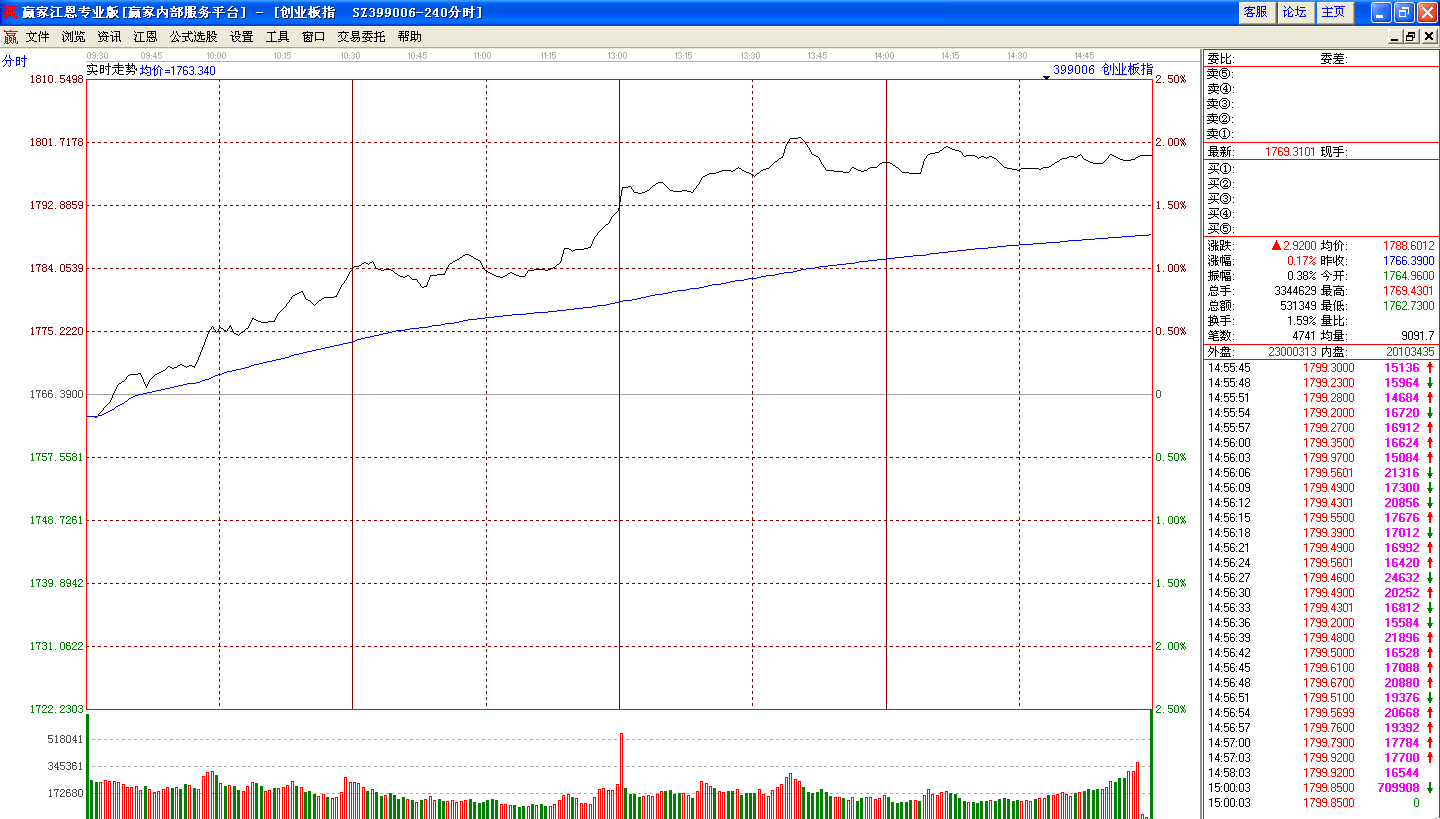Open the 公式选股 menu
This screenshot has height=819, width=1440.
[x=193, y=36]
